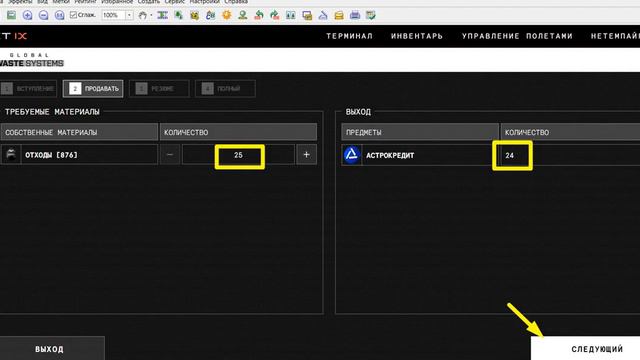This screenshot has width=640, height=360.
Task: Click the output quantity value 24
Action: coord(509,156)
